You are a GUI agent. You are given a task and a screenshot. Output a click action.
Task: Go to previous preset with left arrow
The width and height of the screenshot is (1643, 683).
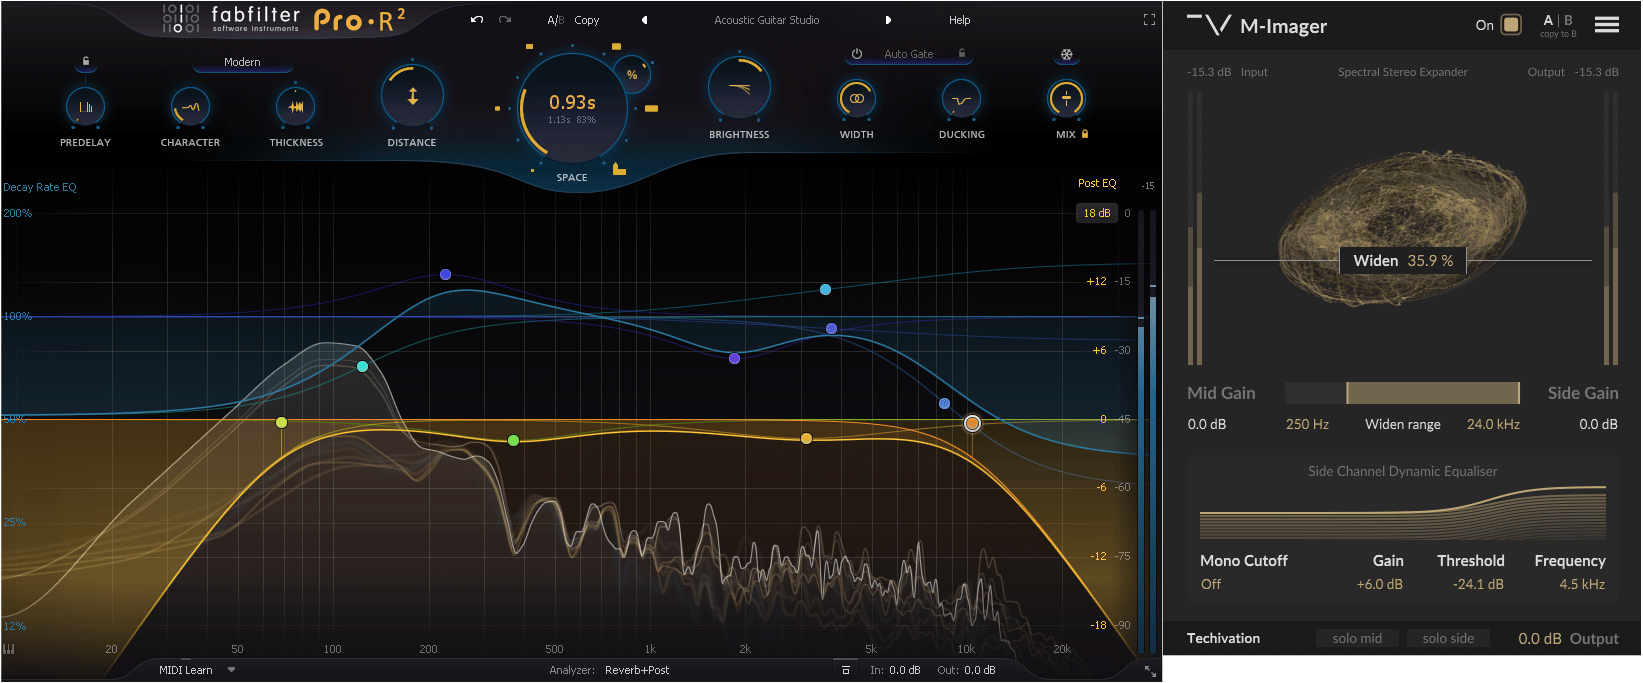(x=644, y=20)
